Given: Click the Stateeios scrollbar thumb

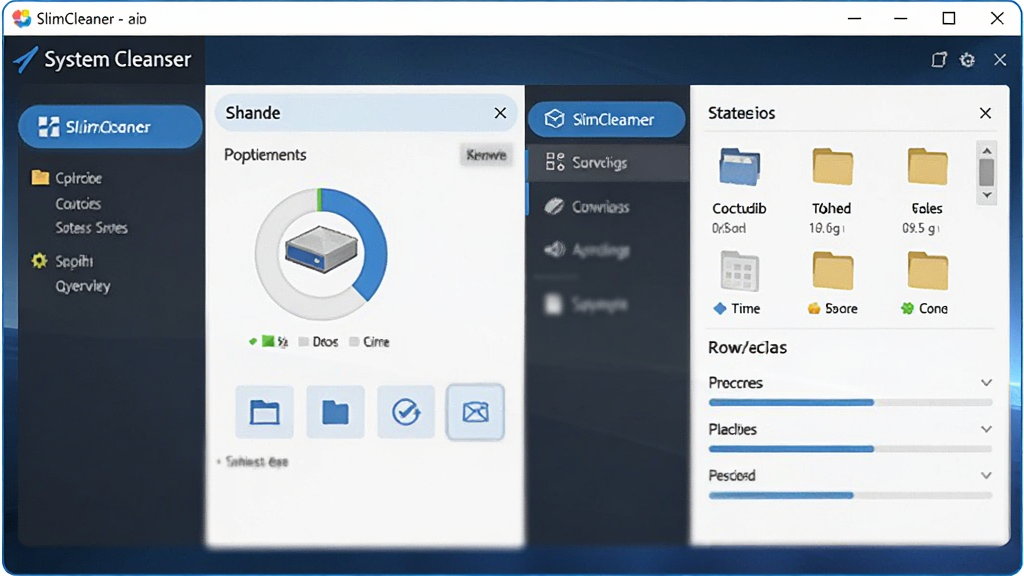Looking at the screenshot, I should (987, 173).
